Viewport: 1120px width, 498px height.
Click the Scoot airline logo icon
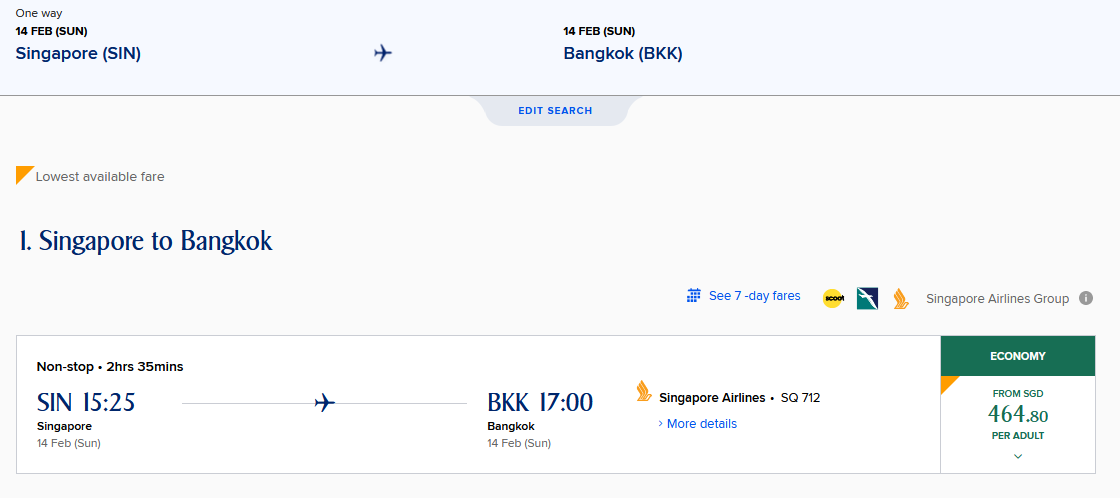tap(833, 298)
